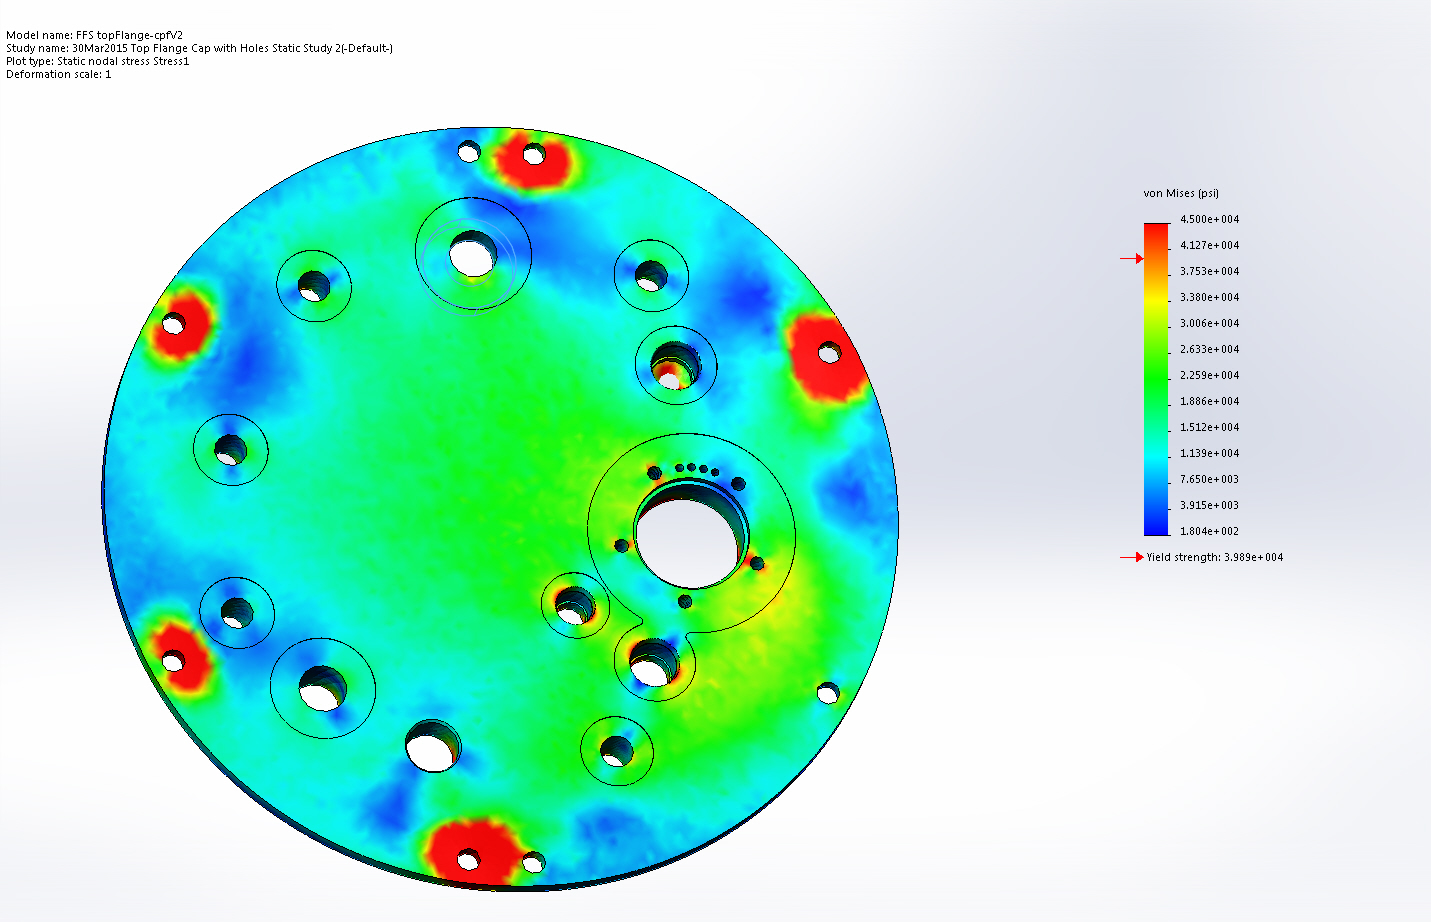Click the red top segment of the legend bar
Image resolution: width=1431 pixels, height=922 pixels.
[1156, 237]
